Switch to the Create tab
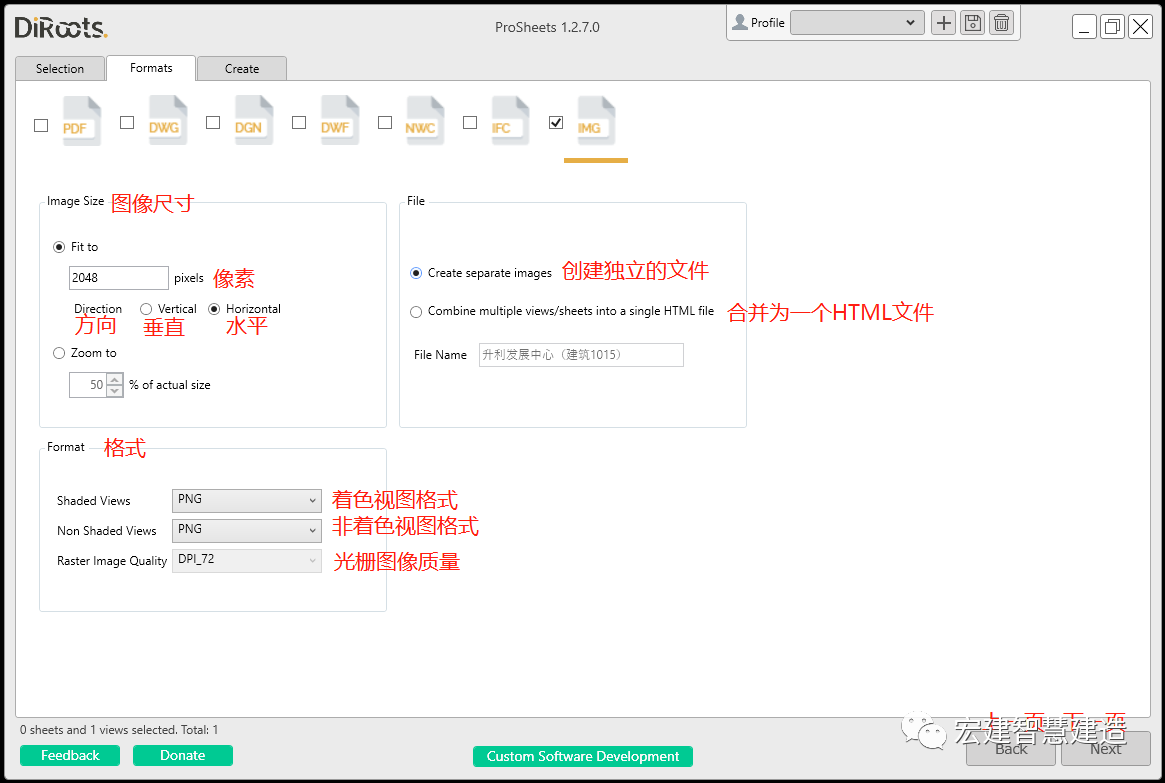 point(242,68)
